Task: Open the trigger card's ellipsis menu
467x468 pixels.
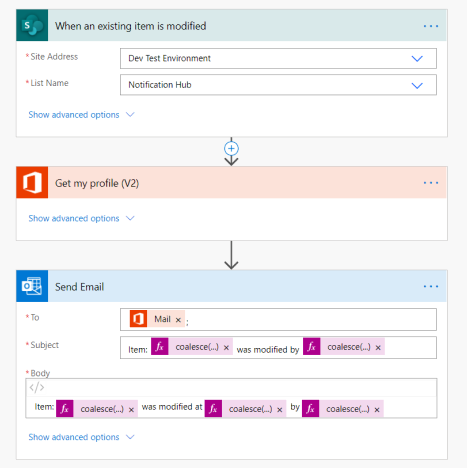Action: click(x=431, y=26)
